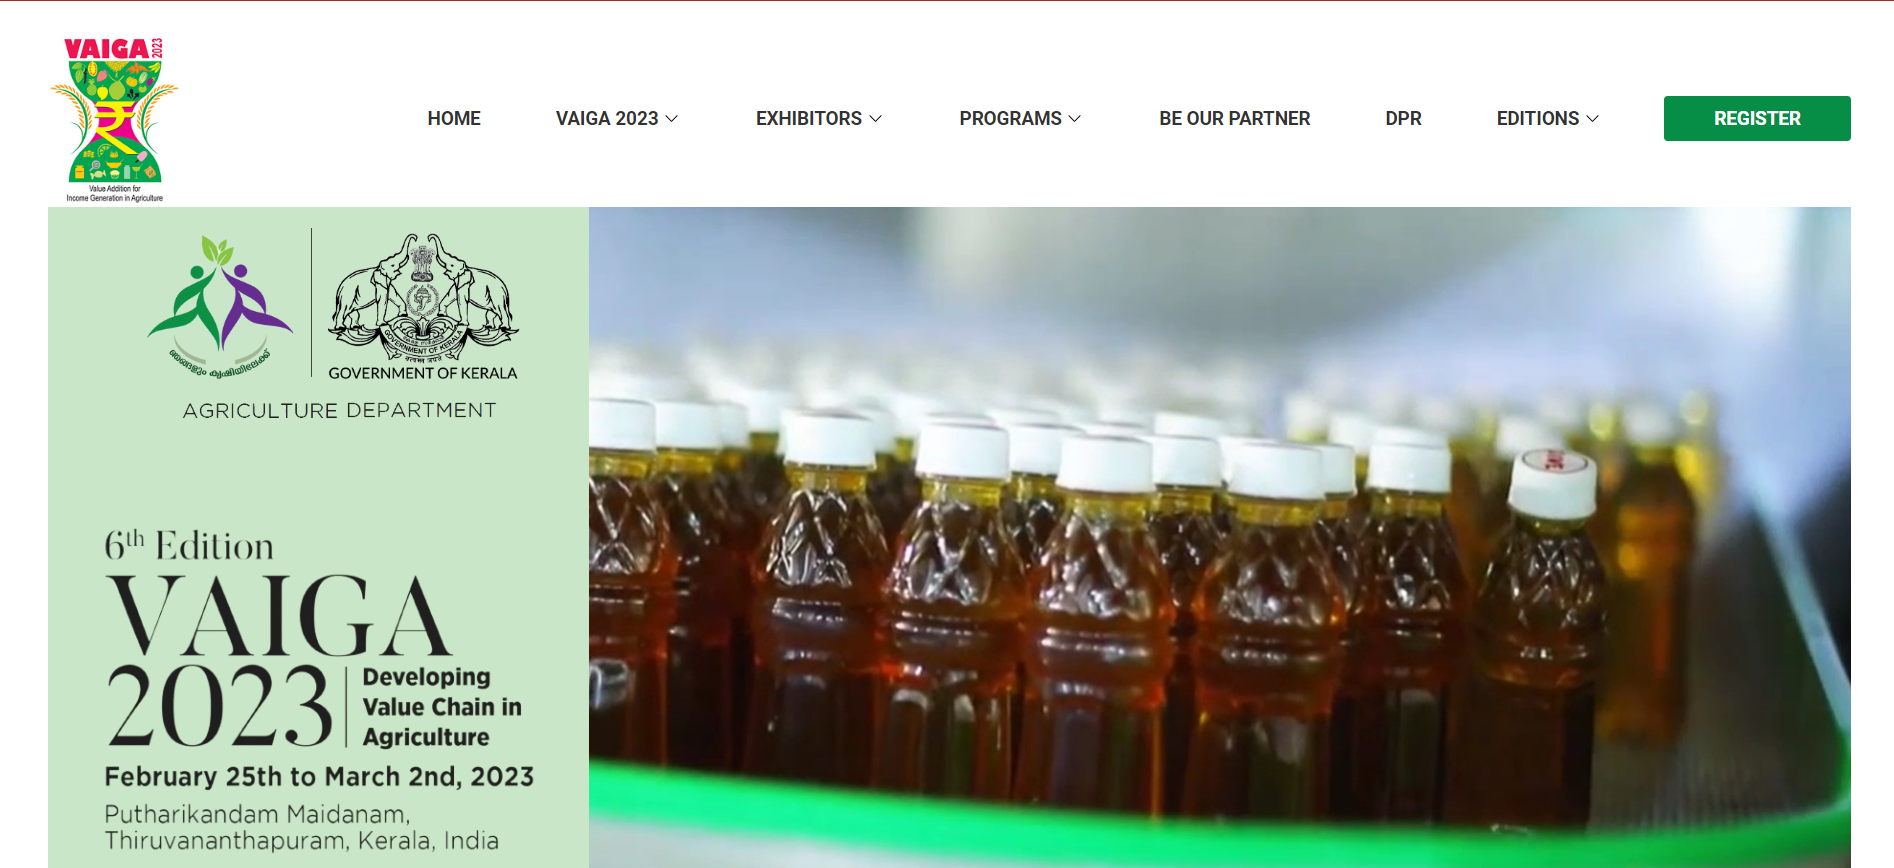Expand the VAIGA 2023 dropdown chevron
Screen dimensions: 1894x868
(x=672, y=119)
